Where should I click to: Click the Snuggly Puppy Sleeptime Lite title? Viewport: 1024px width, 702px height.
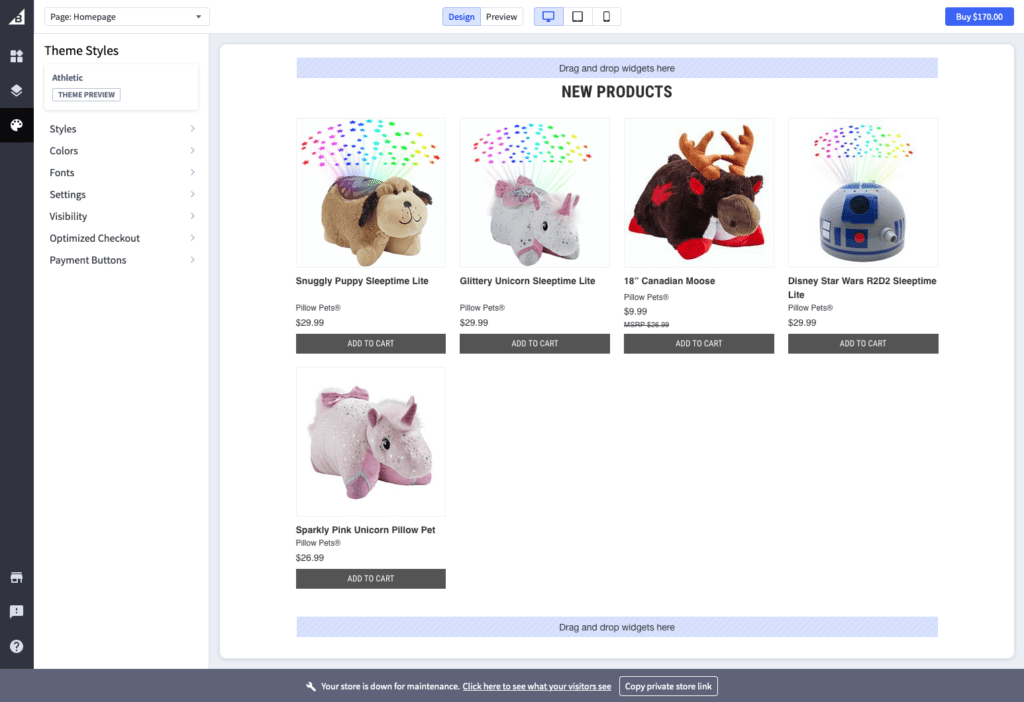point(362,281)
